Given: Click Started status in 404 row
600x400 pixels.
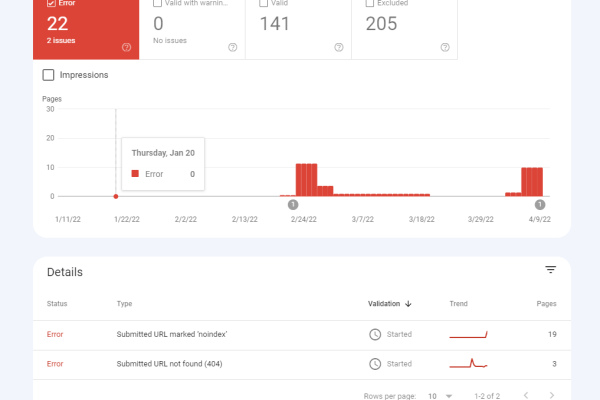Looking at the screenshot, I should click(x=399, y=364).
